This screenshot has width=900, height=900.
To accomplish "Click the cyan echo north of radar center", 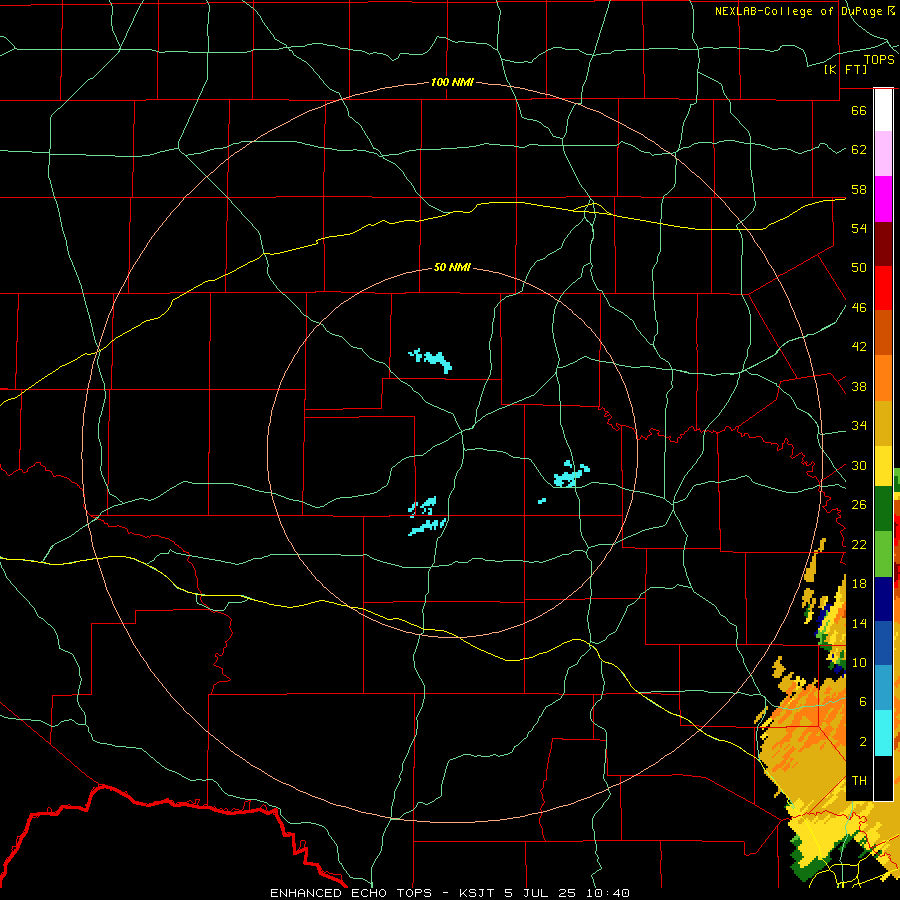I will 432,359.
